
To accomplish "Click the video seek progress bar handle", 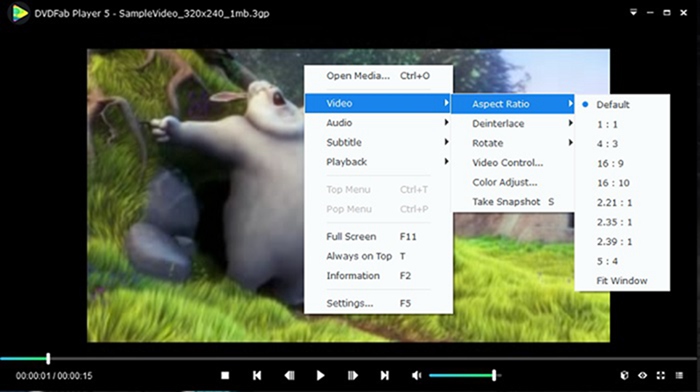I will coord(48,358).
